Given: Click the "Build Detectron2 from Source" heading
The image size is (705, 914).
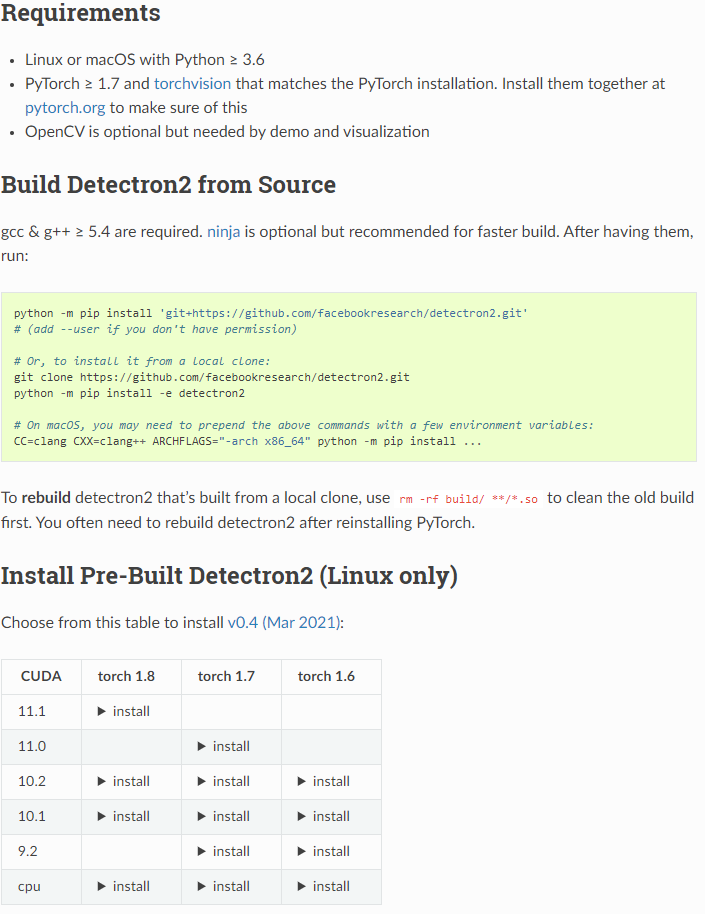Looking at the screenshot, I should tap(168, 185).
